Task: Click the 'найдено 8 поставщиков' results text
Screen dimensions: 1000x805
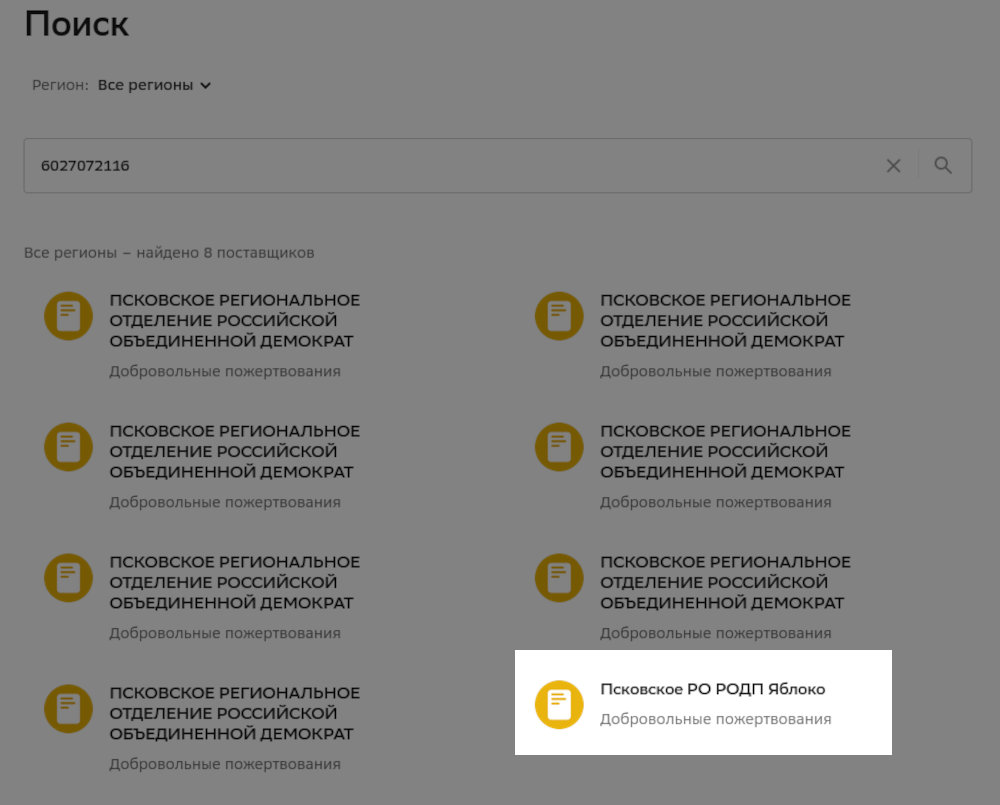Action: click(x=225, y=253)
